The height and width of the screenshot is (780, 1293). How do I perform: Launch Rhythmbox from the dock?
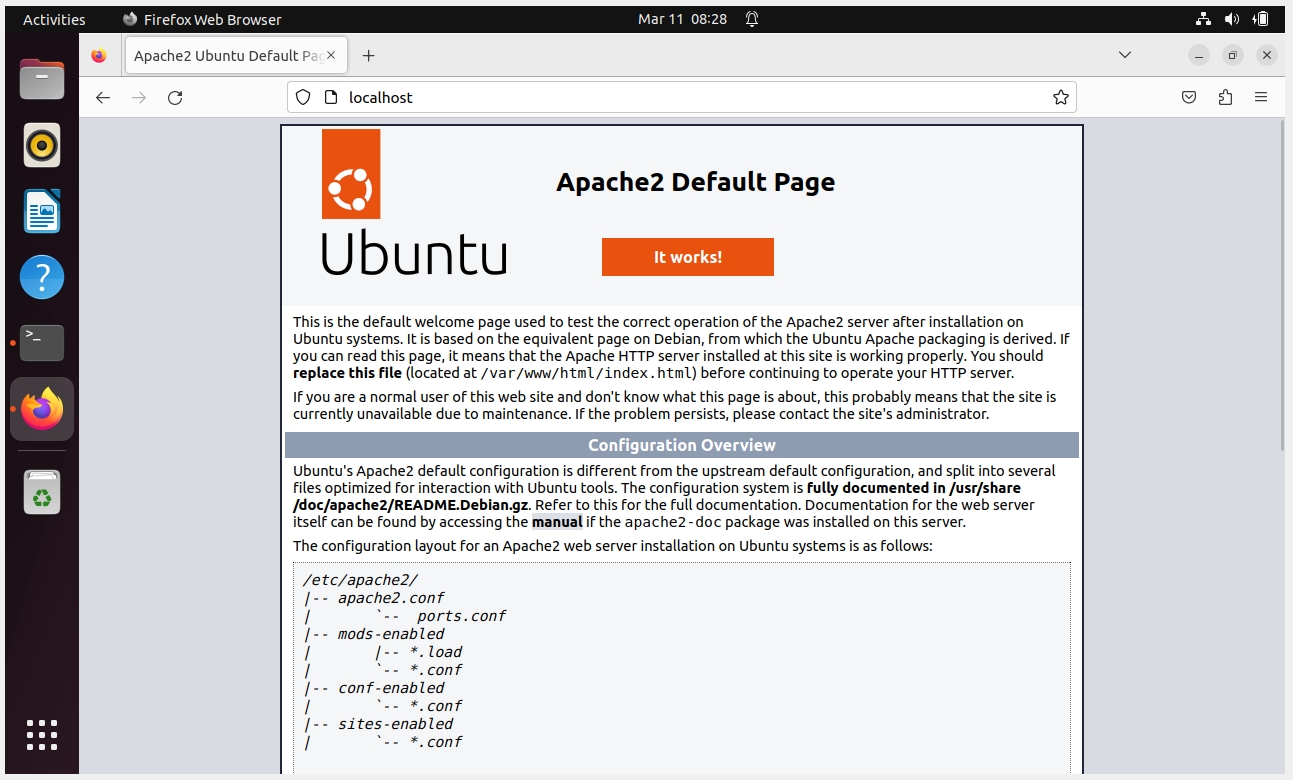(42, 146)
